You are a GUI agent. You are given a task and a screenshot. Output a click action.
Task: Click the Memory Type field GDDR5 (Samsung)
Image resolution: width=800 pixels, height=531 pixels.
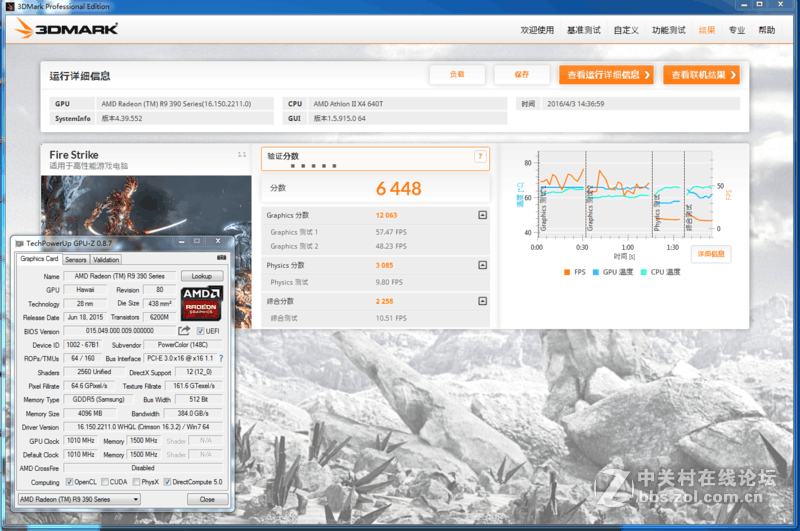click(98, 399)
